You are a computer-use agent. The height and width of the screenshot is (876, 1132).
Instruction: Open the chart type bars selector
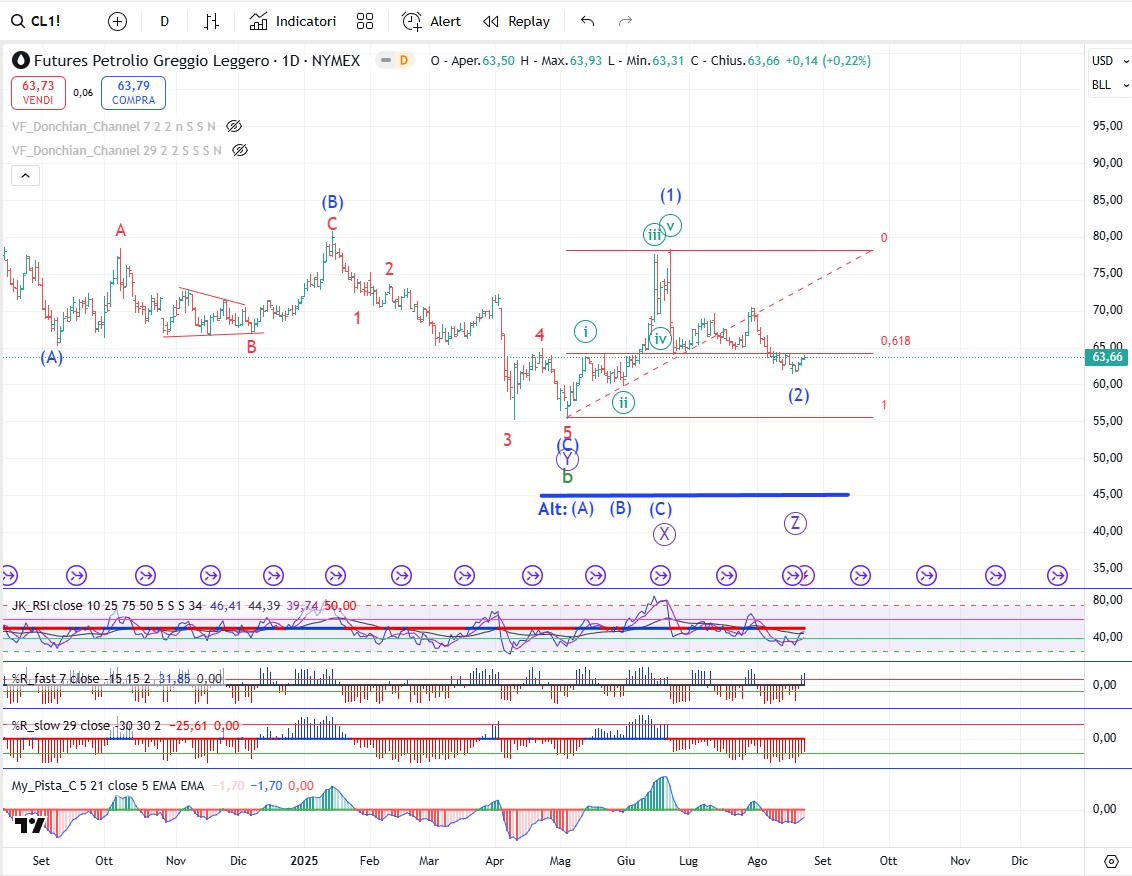[211, 21]
